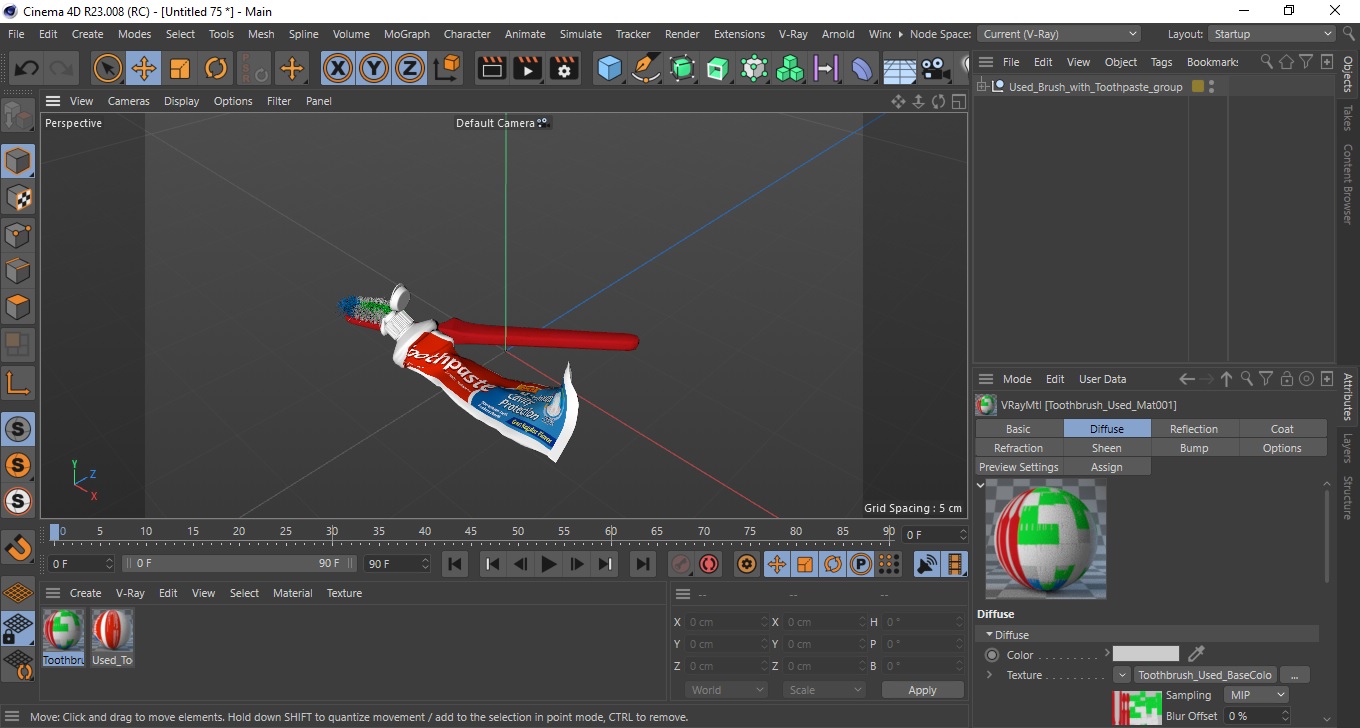The height and width of the screenshot is (728, 1360).
Task: Switch to Edges mode
Action: (18, 271)
